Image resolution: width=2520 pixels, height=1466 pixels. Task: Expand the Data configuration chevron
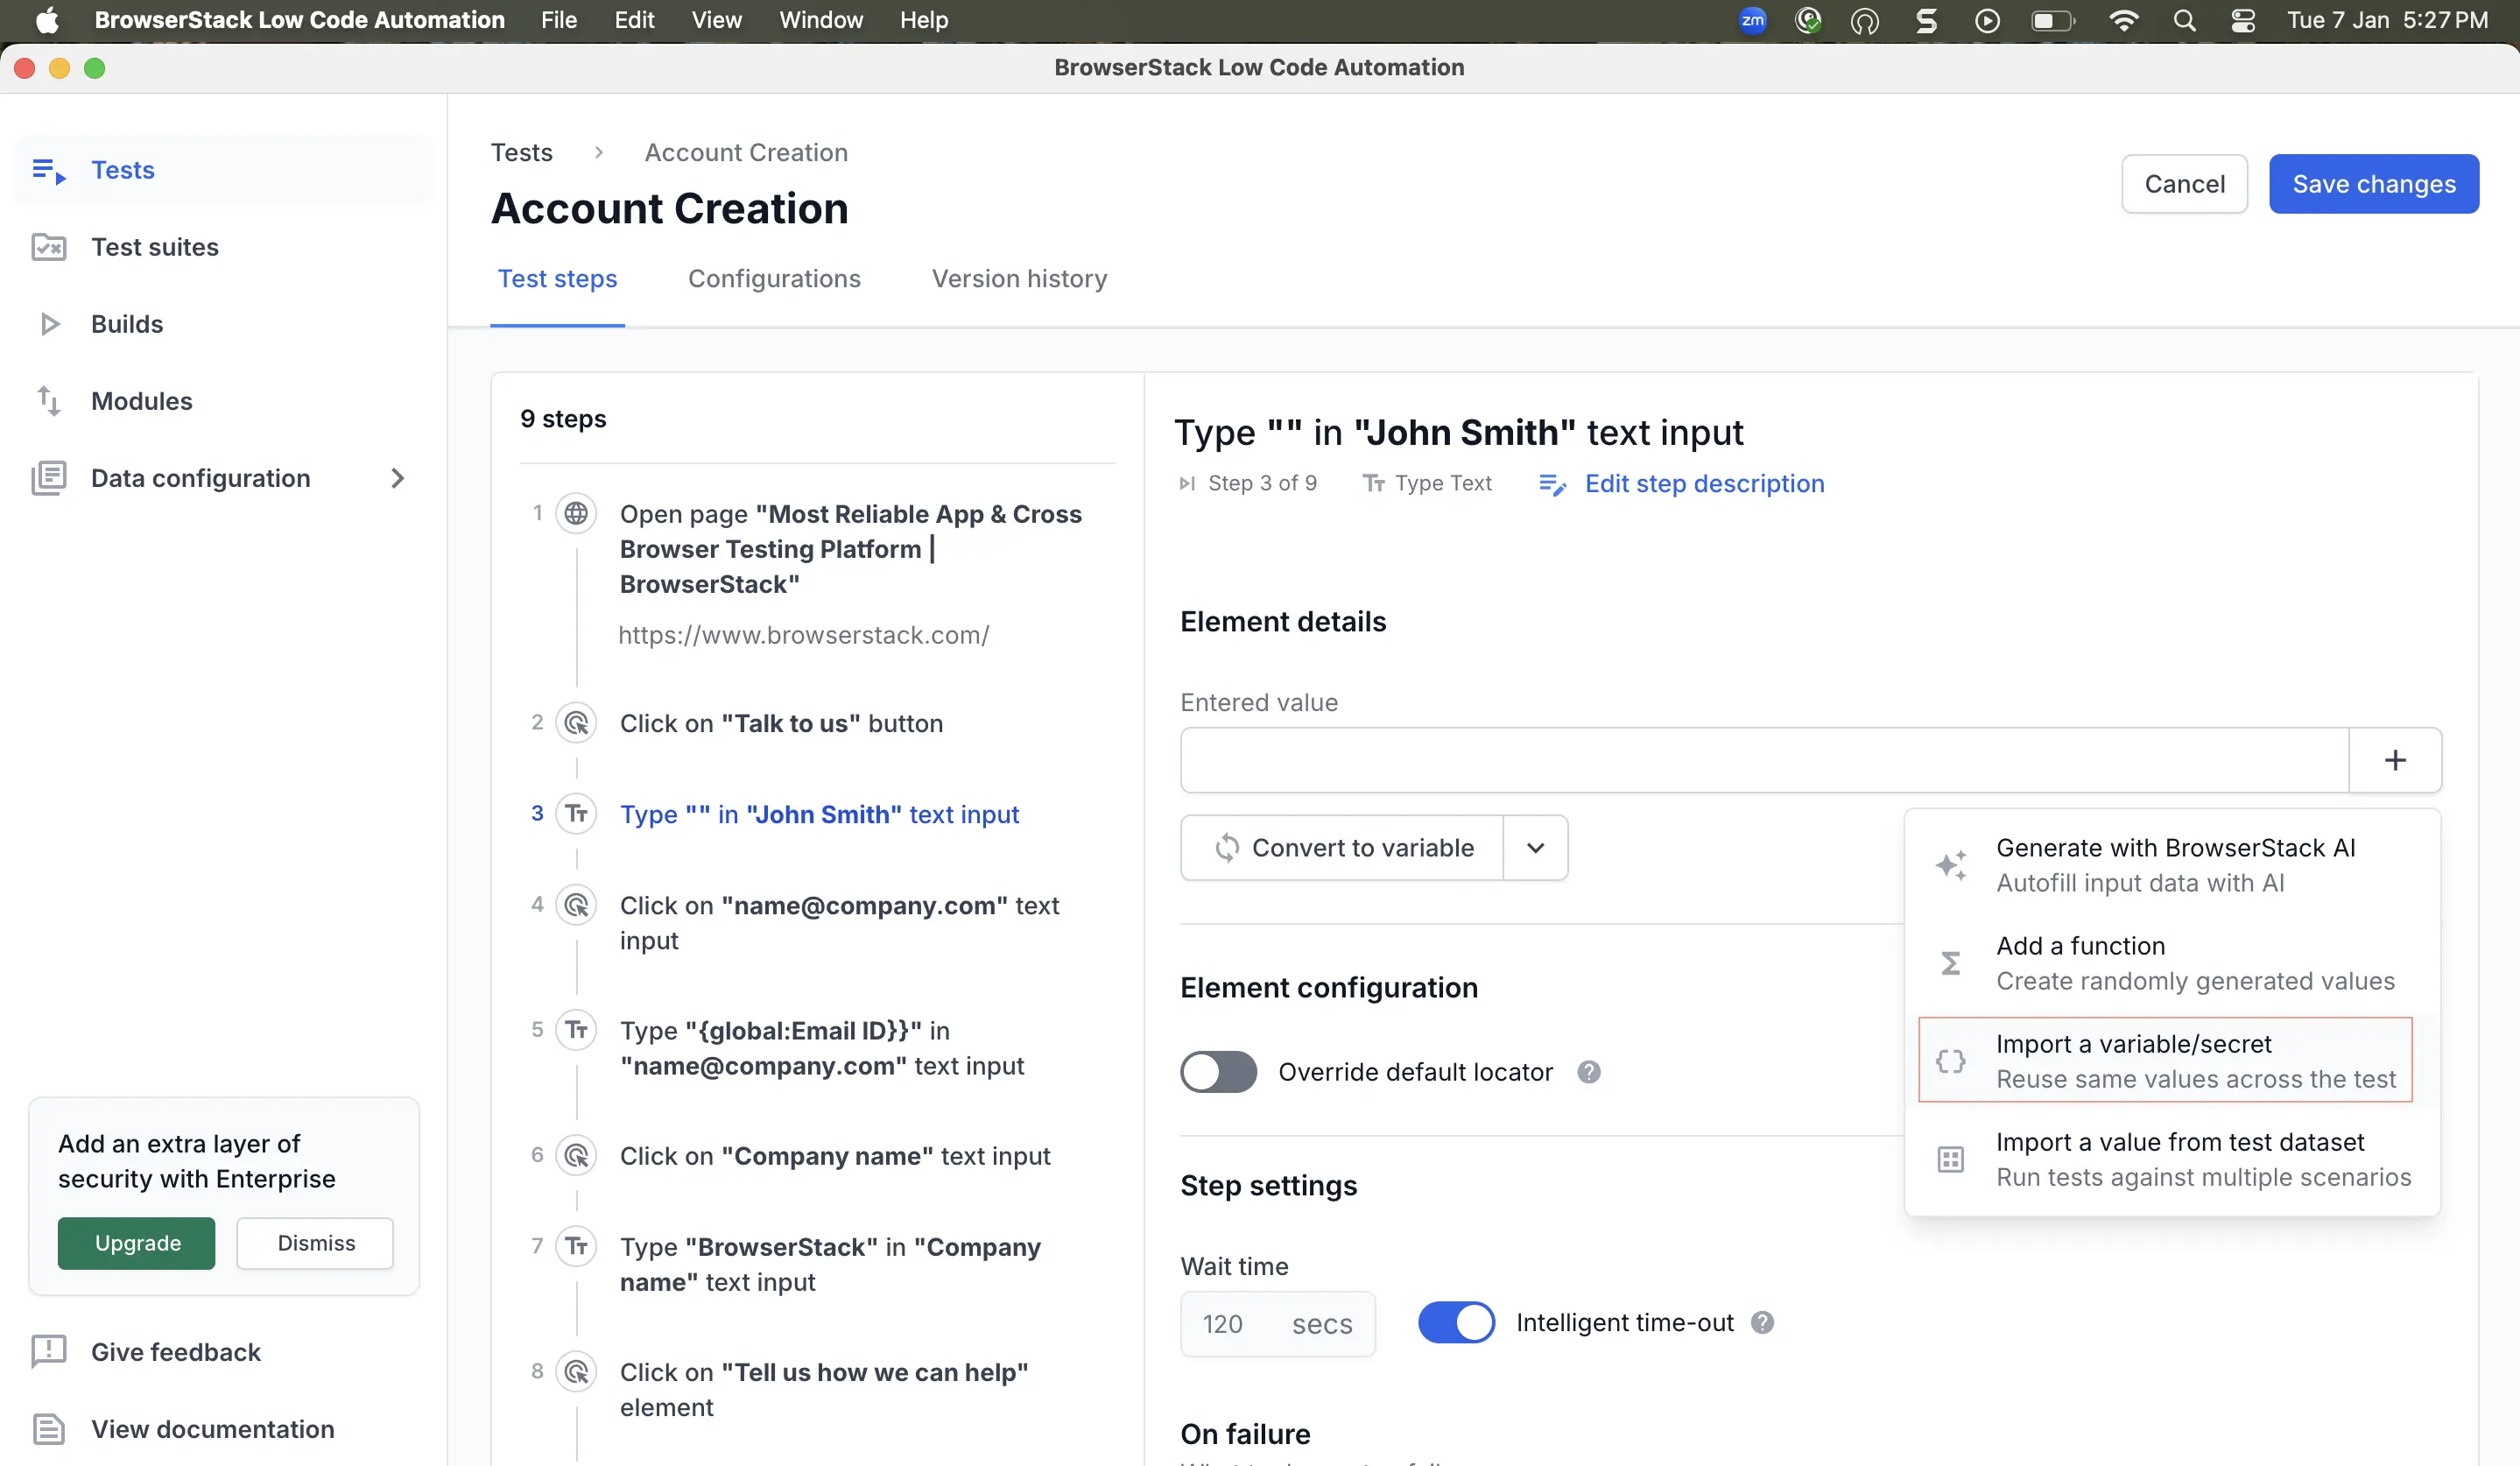tap(397, 478)
